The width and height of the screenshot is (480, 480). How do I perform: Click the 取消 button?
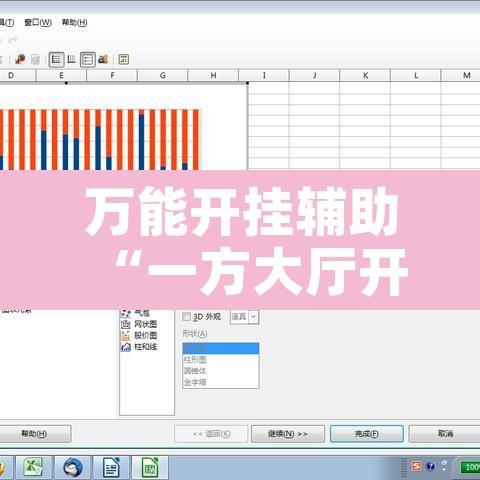(x=445, y=434)
